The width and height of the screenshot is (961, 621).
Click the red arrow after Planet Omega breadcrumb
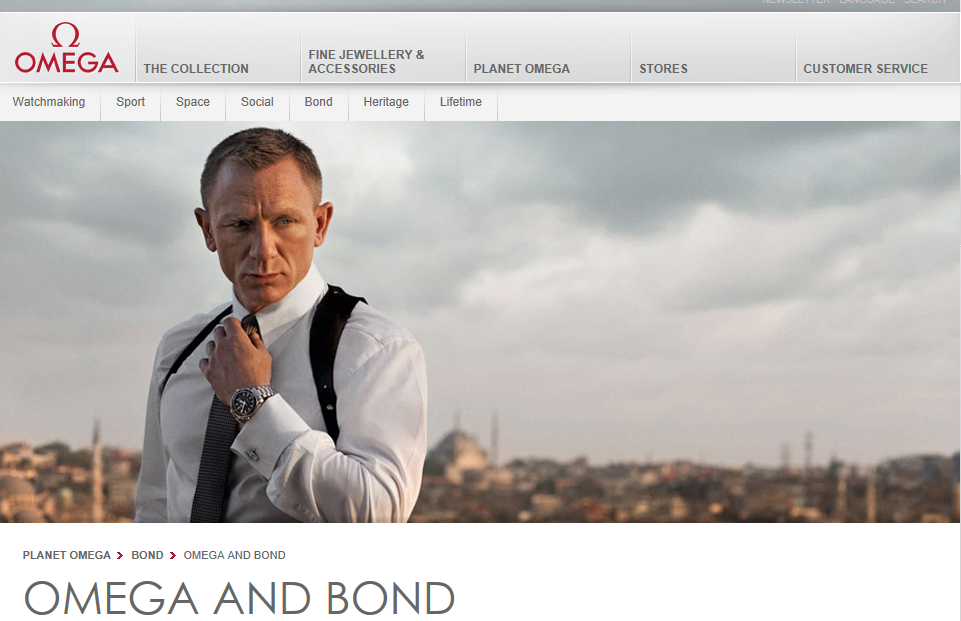120,555
